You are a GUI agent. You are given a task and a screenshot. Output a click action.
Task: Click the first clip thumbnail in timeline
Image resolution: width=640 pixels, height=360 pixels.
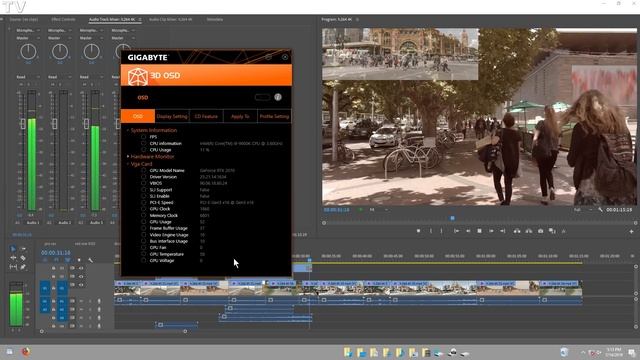[x=127, y=290]
